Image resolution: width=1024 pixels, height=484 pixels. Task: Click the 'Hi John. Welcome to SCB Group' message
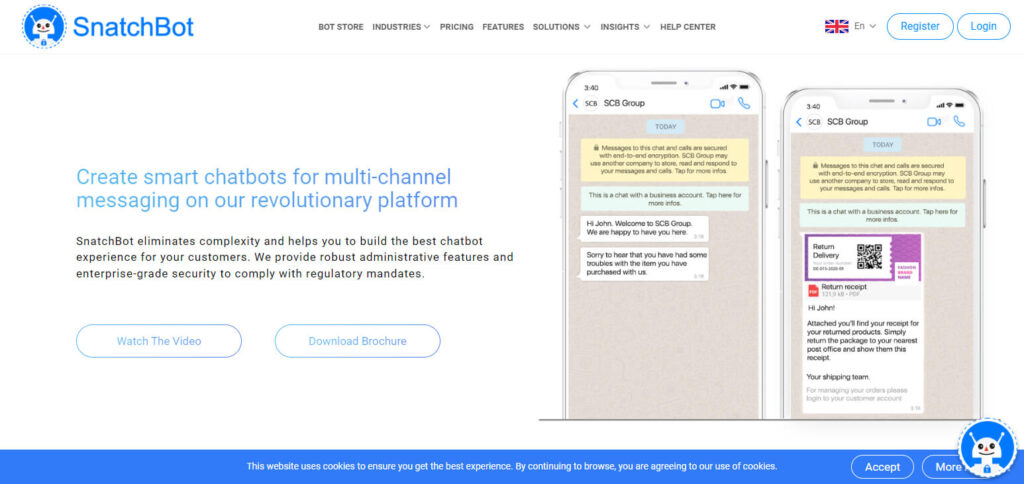643,228
